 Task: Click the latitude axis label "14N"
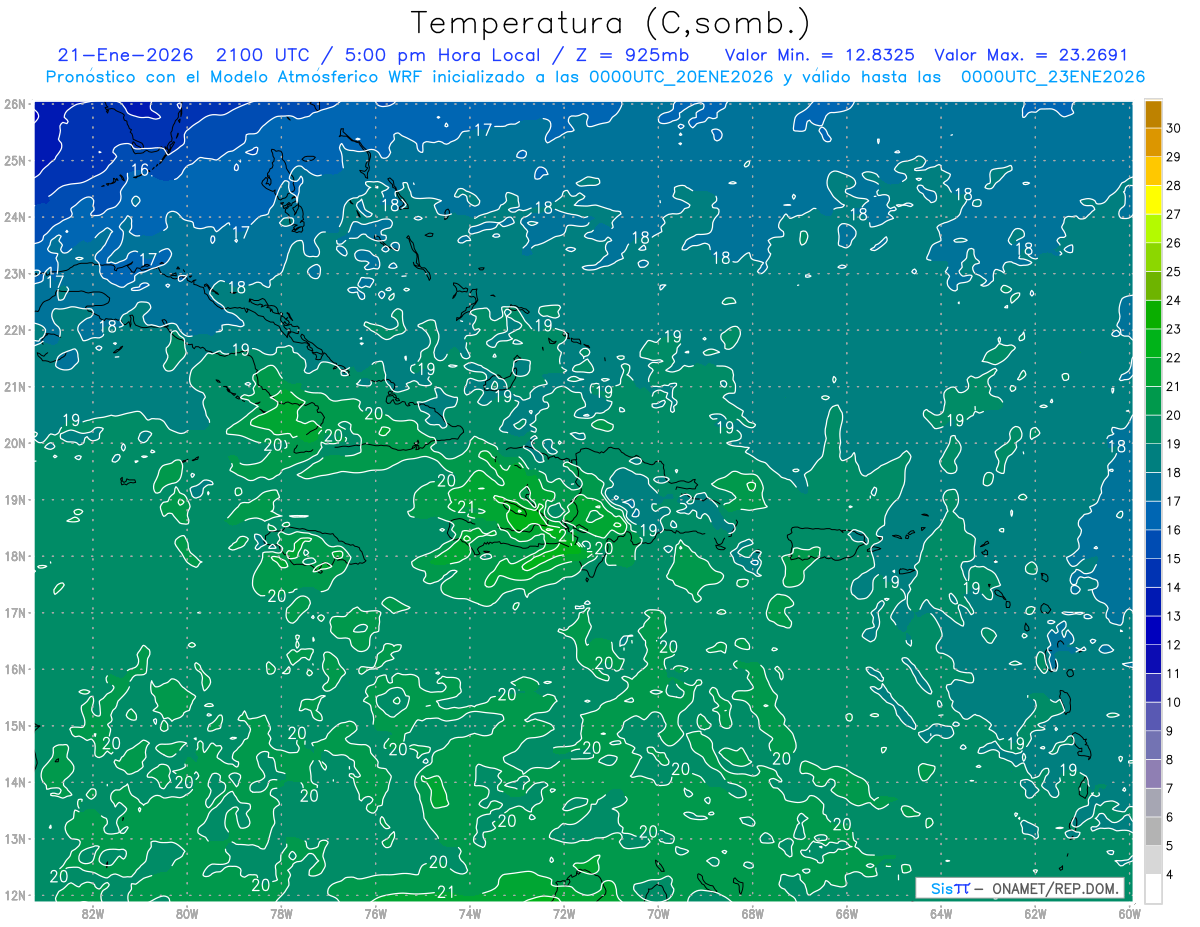[15, 782]
